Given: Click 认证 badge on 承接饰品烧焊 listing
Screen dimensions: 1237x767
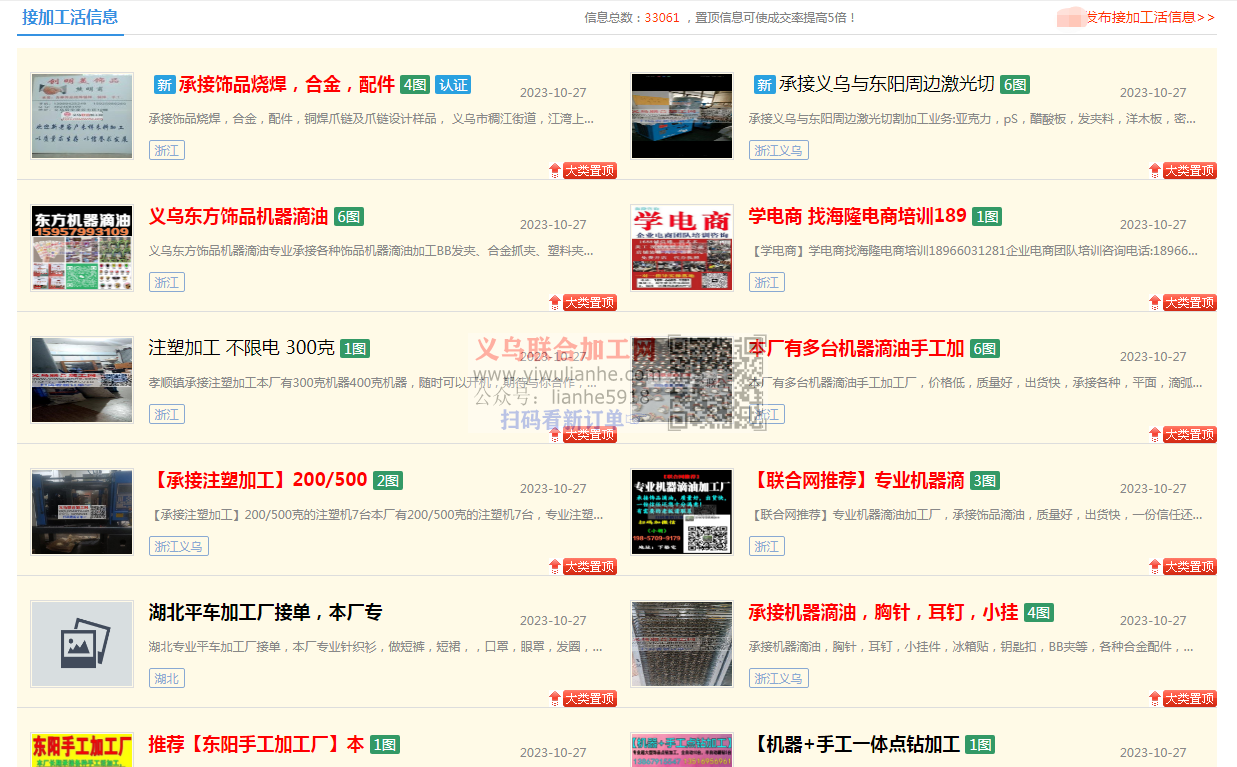Looking at the screenshot, I should (453, 85).
